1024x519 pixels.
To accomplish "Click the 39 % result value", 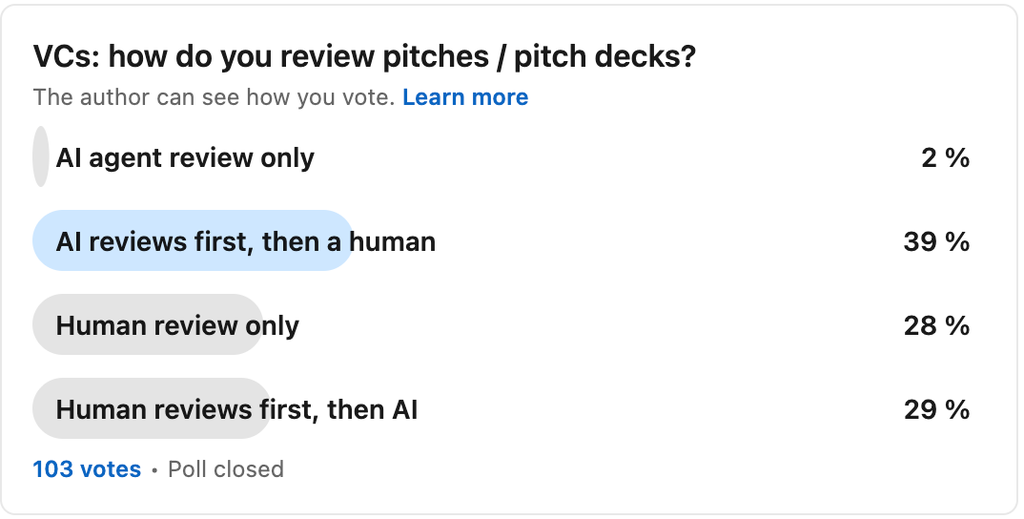I will (x=936, y=242).
